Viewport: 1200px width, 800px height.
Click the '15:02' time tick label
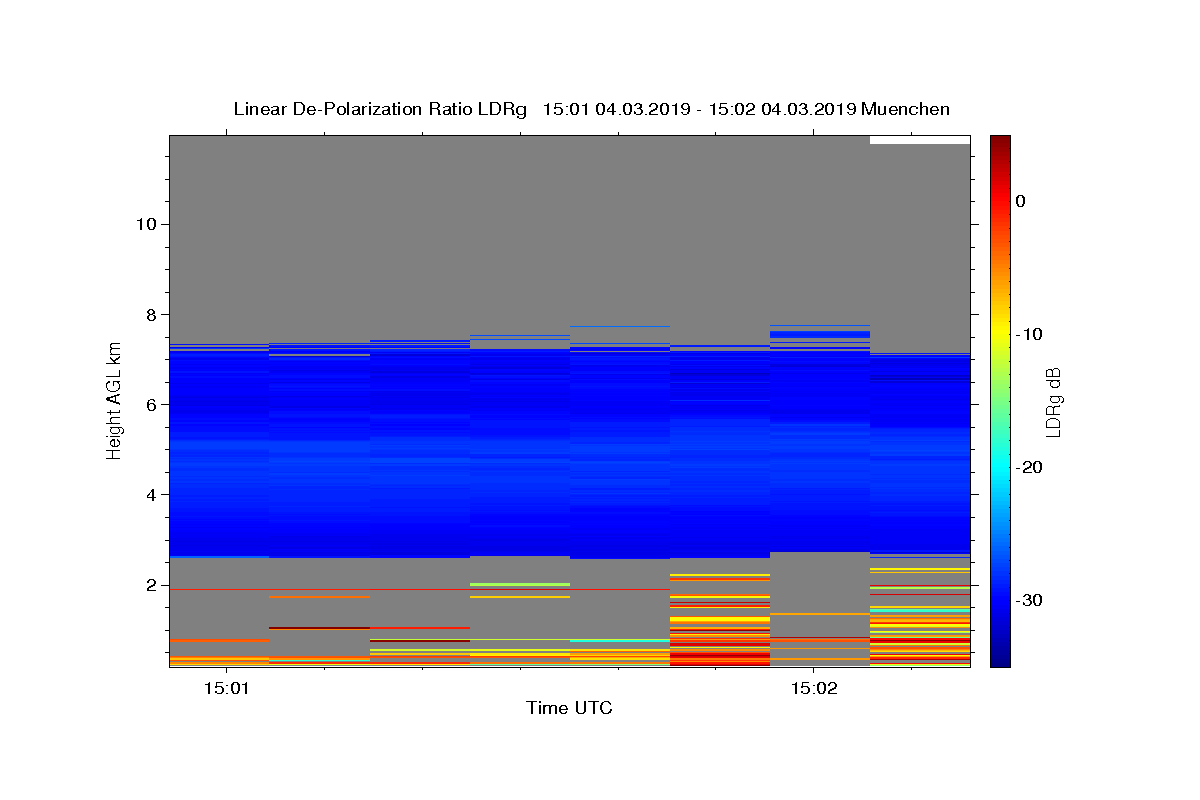coord(813,688)
